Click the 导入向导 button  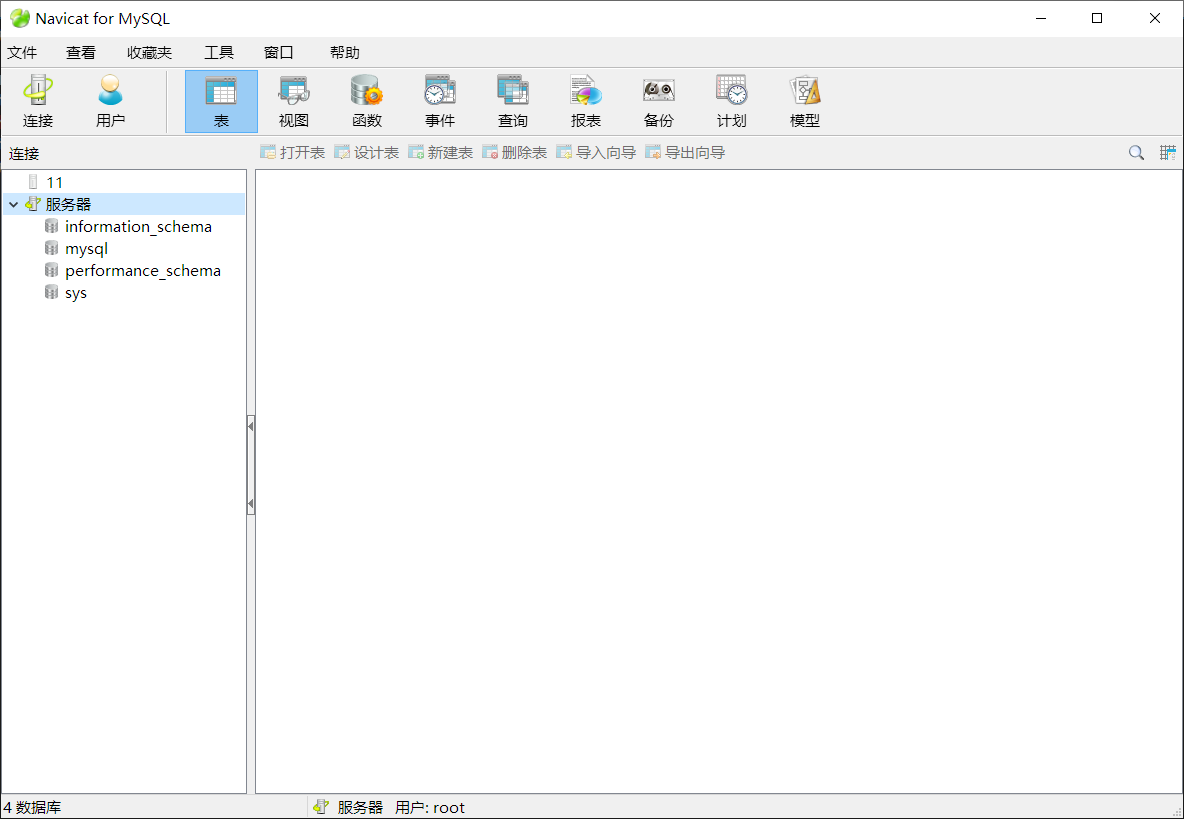click(x=596, y=152)
